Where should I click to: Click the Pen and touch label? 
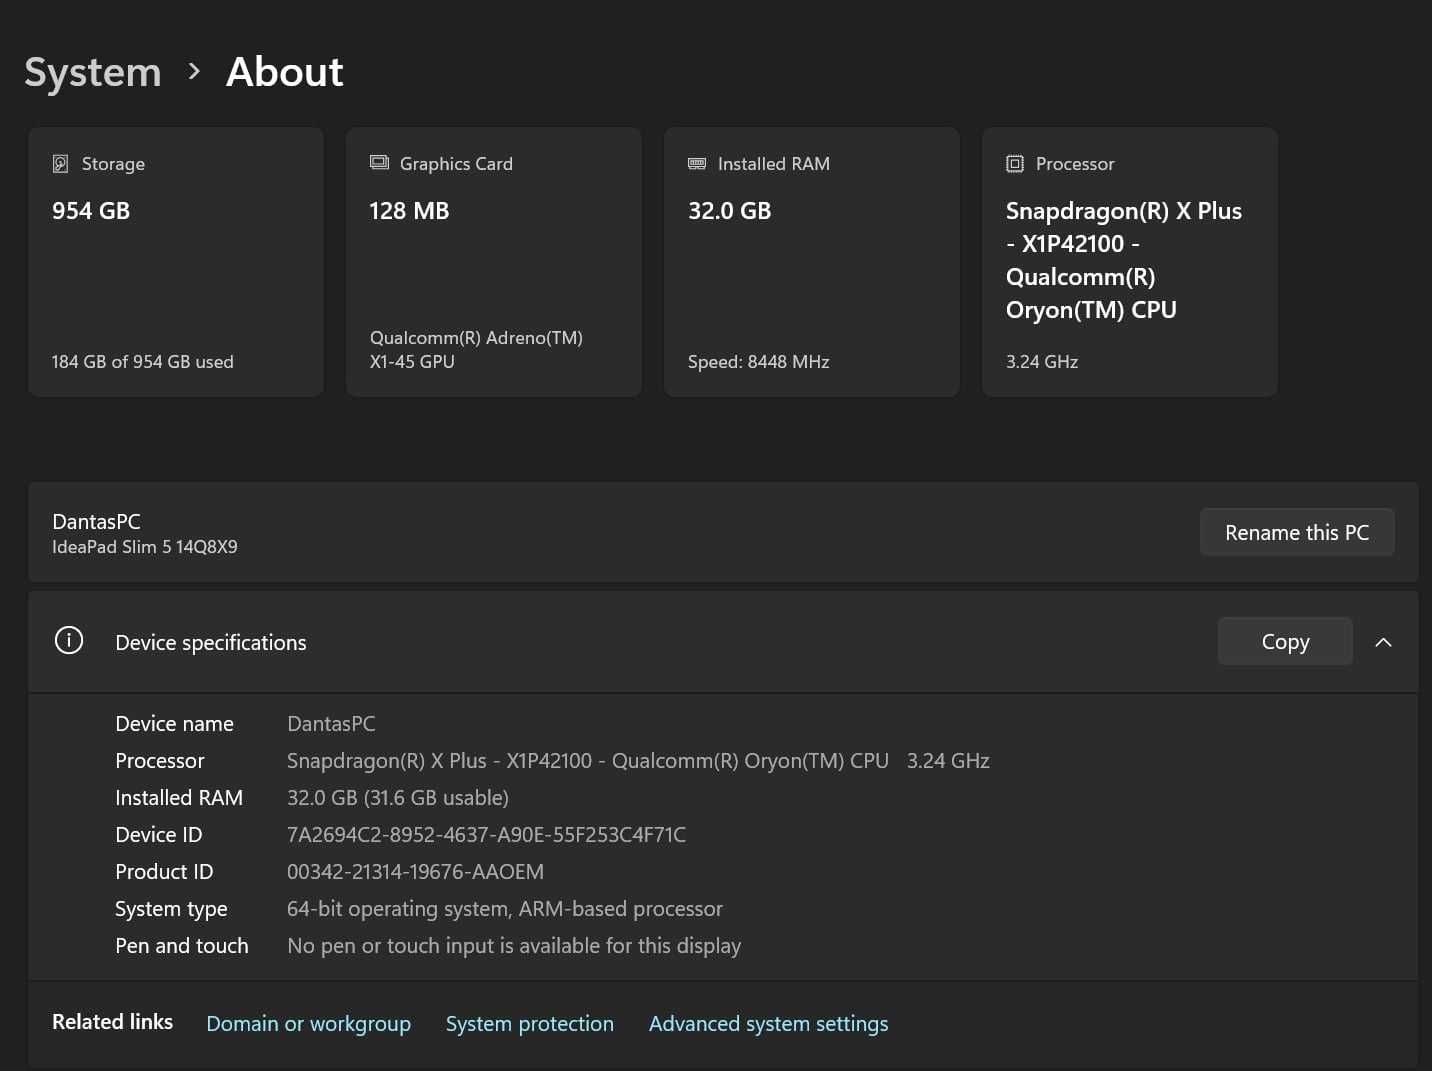click(x=182, y=945)
